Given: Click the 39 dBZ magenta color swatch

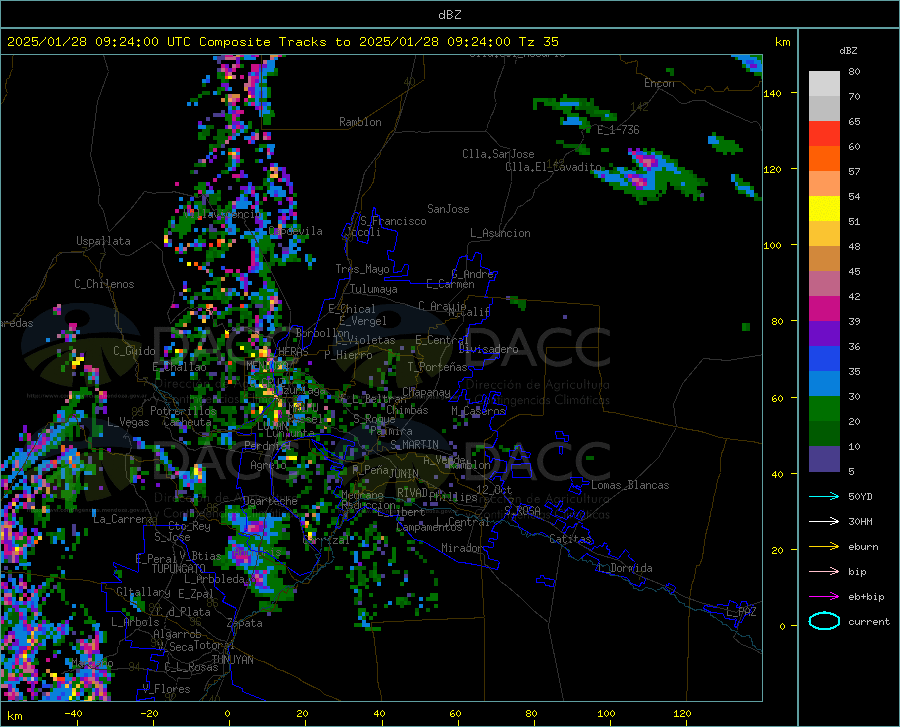Looking at the screenshot, I should tap(824, 309).
